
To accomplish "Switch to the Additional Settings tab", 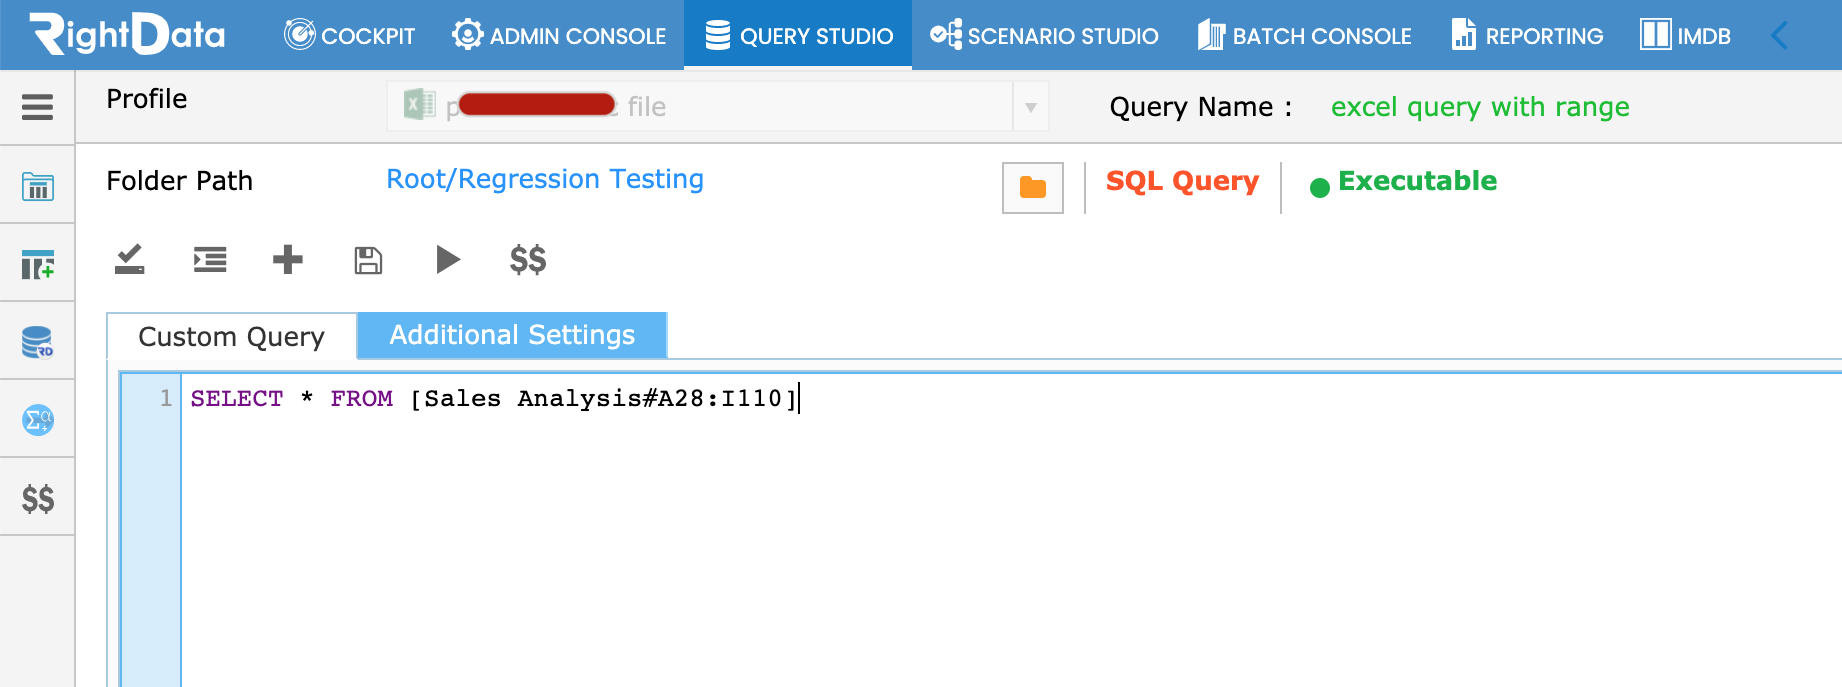I will 512,335.
